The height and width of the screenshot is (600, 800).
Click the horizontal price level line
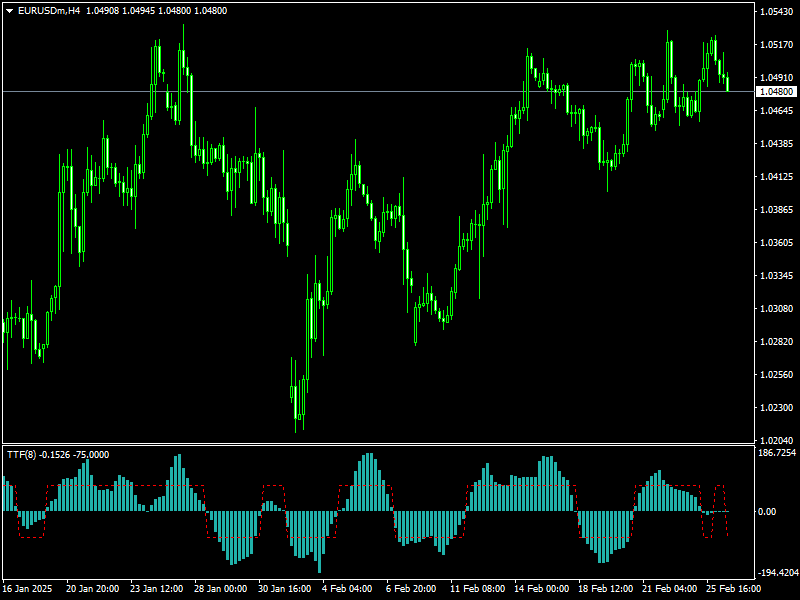(x=400, y=89)
